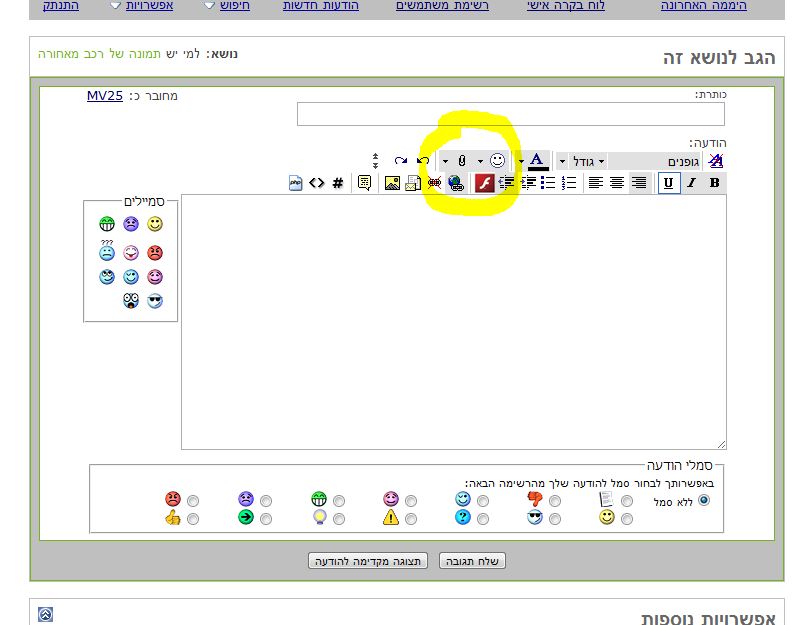Select the thumbs-down message icon radio button
809x625 pixels.
point(555,501)
